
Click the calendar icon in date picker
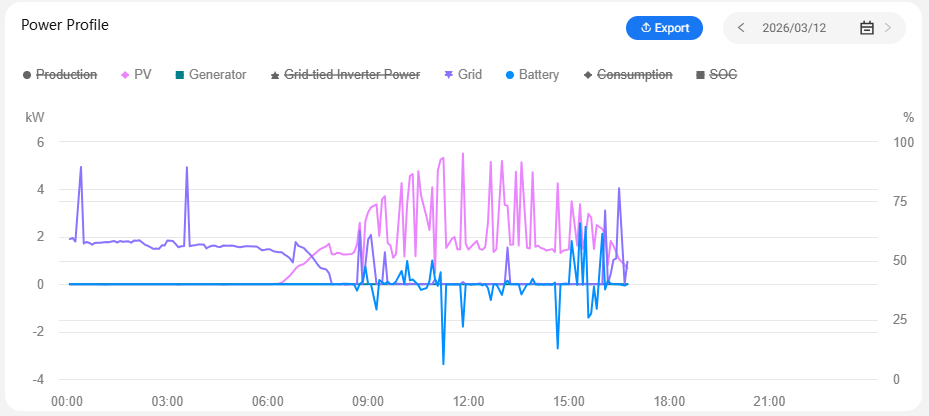coord(867,28)
